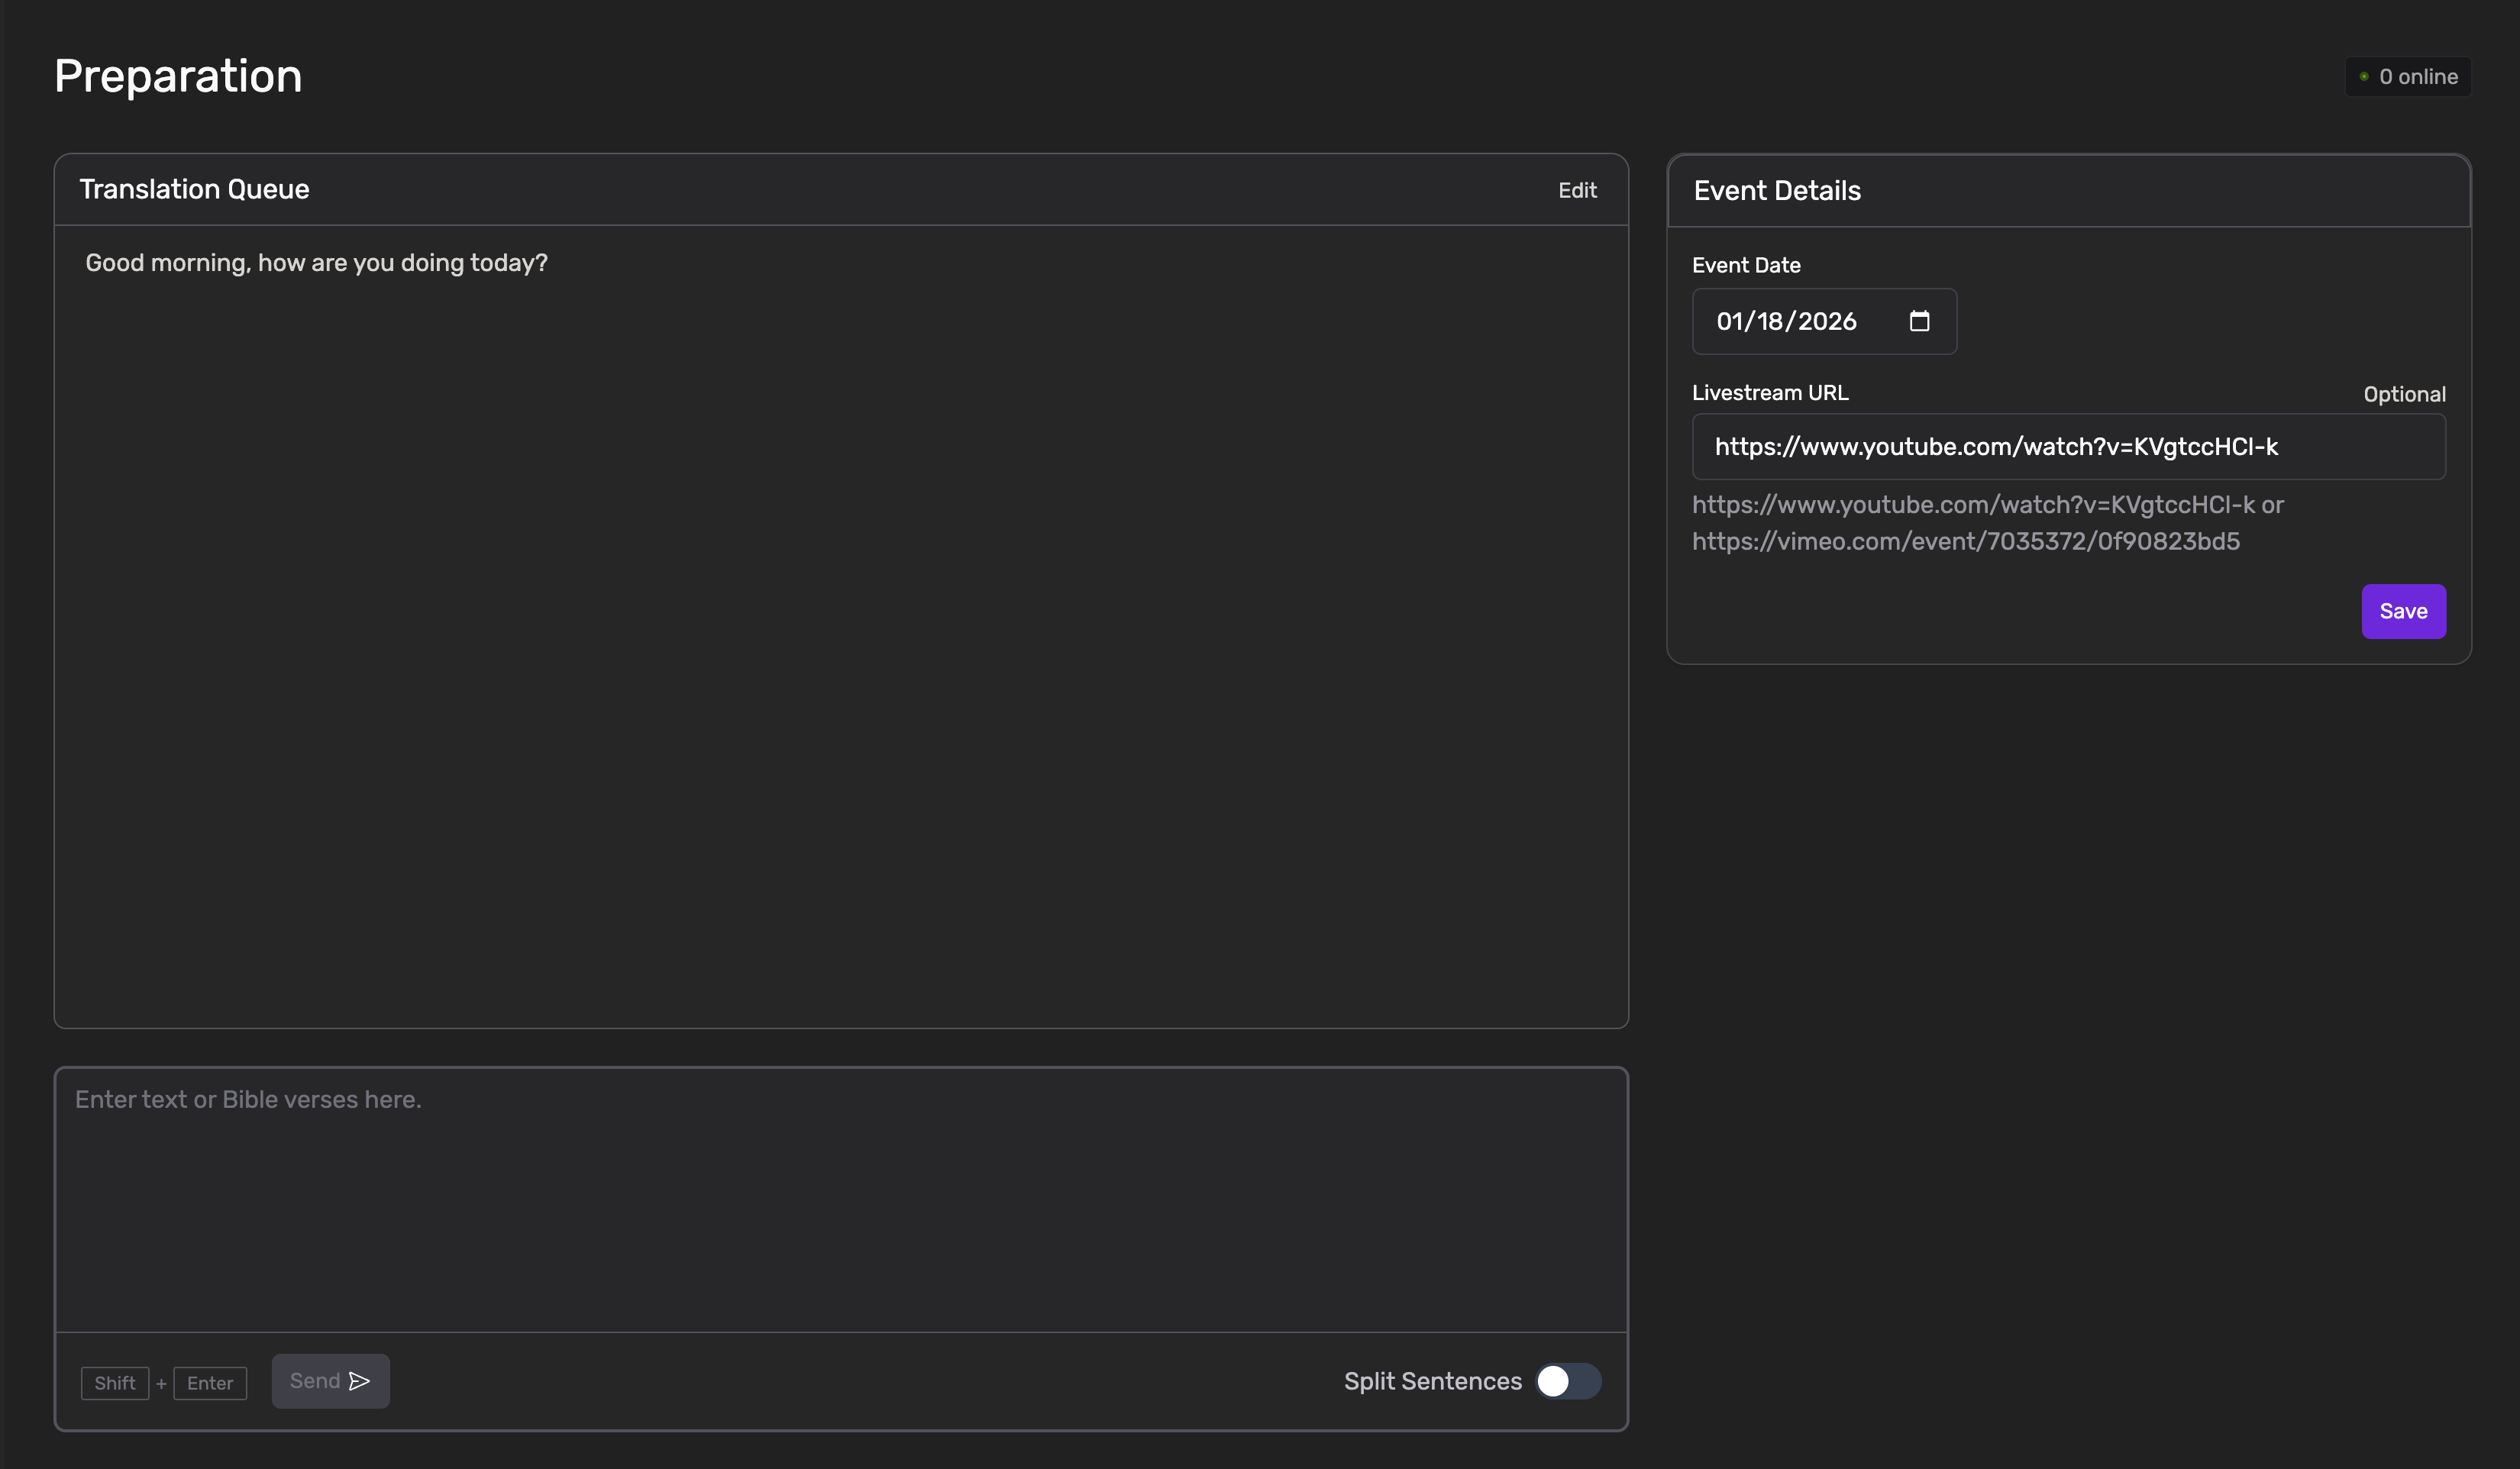This screenshot has height=1469, width=2520.
Task: Focus the Livestream URL input field
Action: 2068,447
